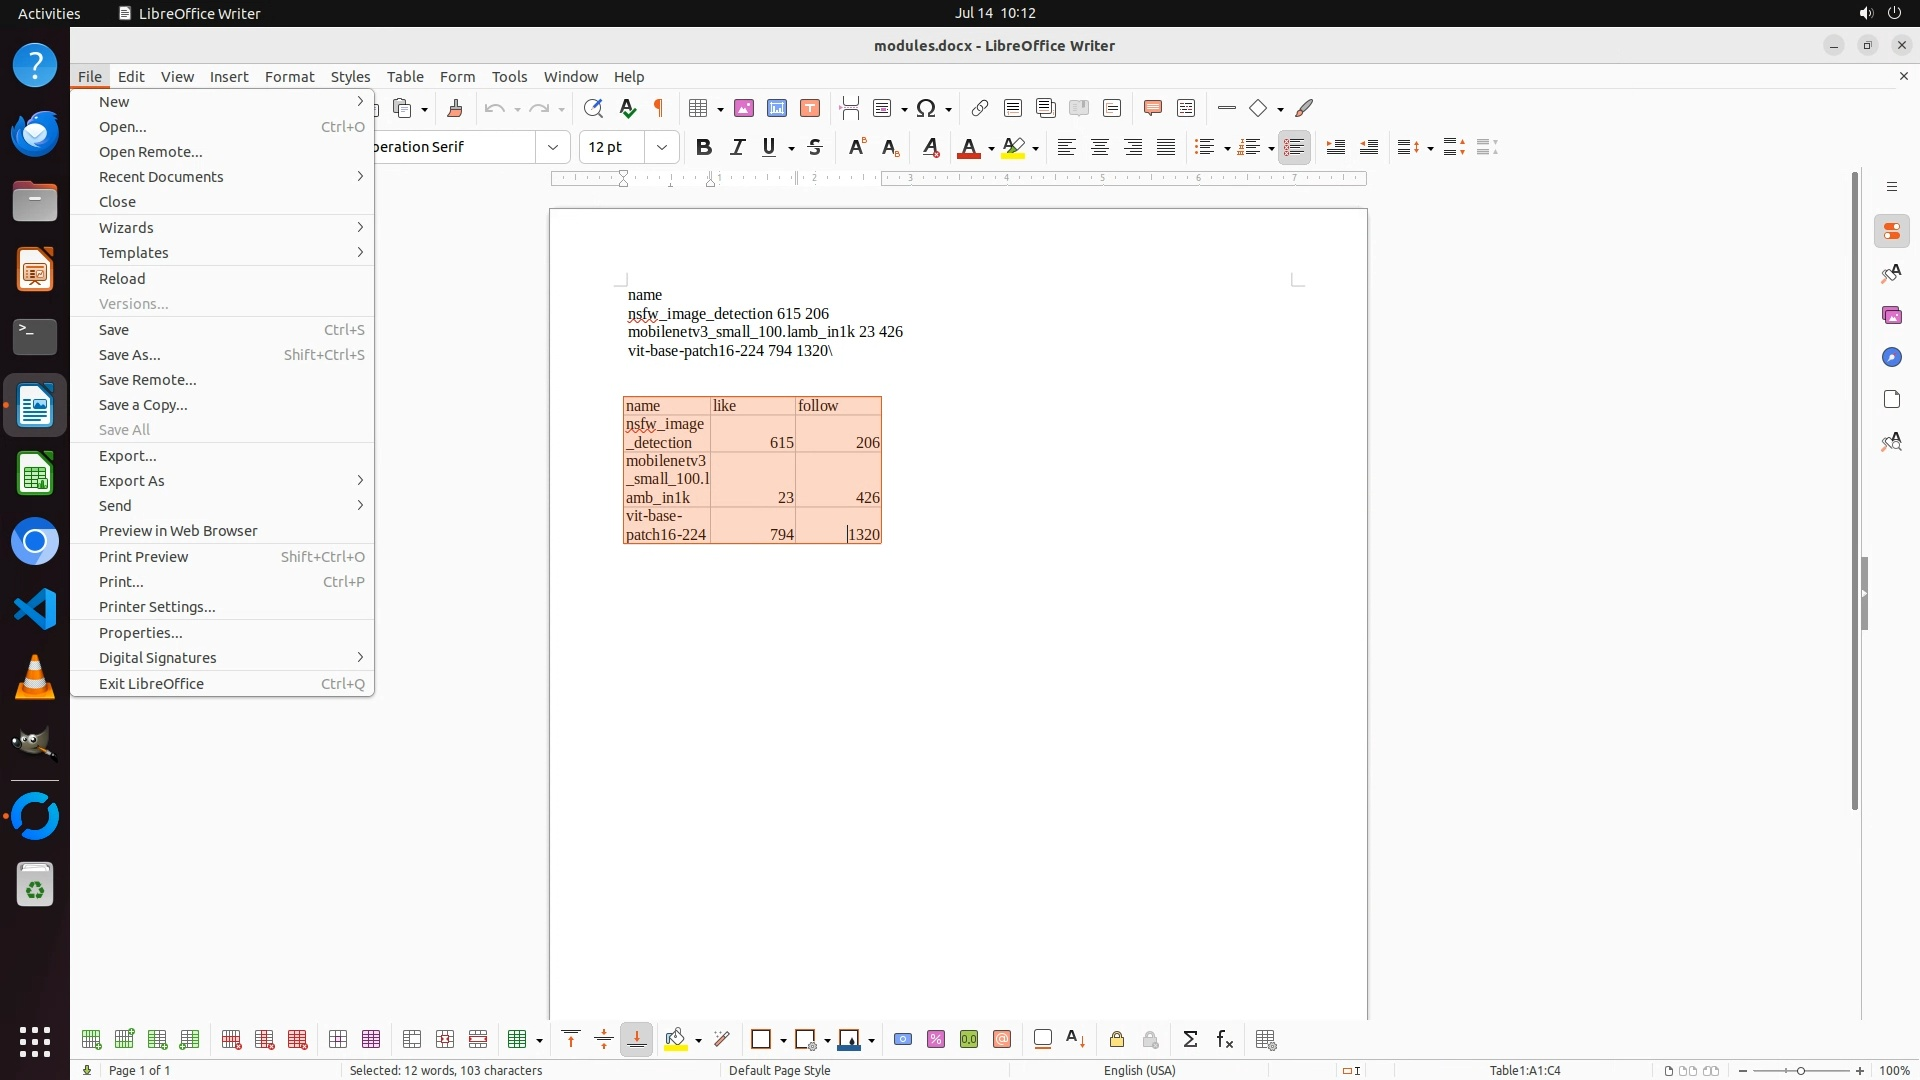Expand the font name dropdown arrow

(552, 147)
